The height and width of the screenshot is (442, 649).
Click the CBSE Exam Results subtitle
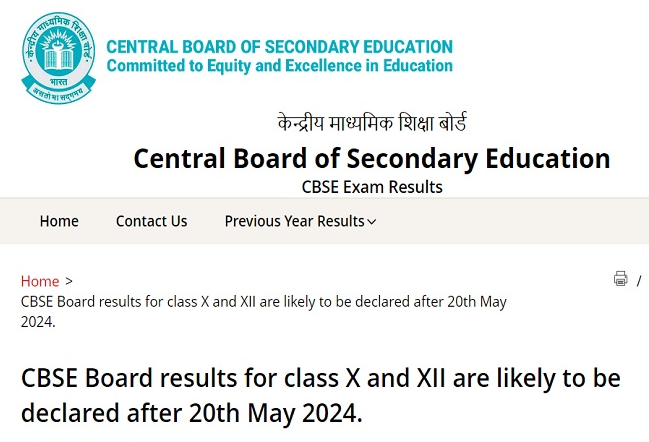point(372,187)
